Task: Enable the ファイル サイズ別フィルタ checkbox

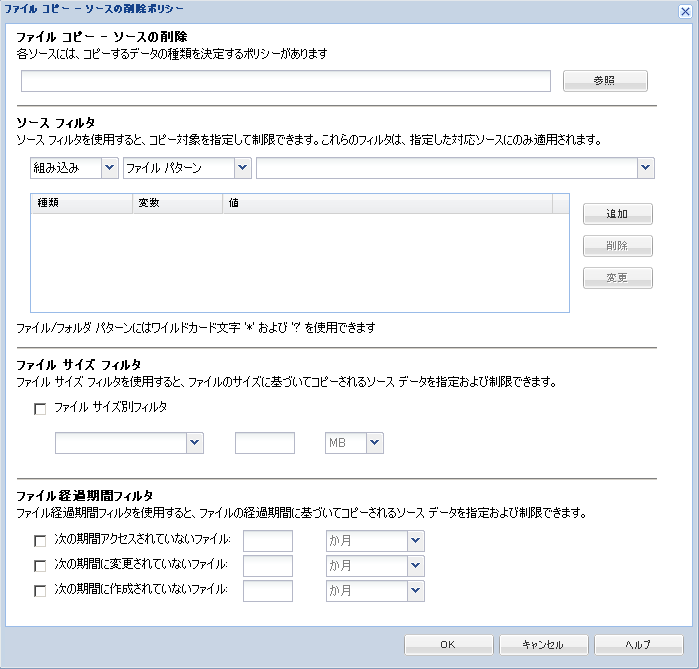Action: (40, 409)
